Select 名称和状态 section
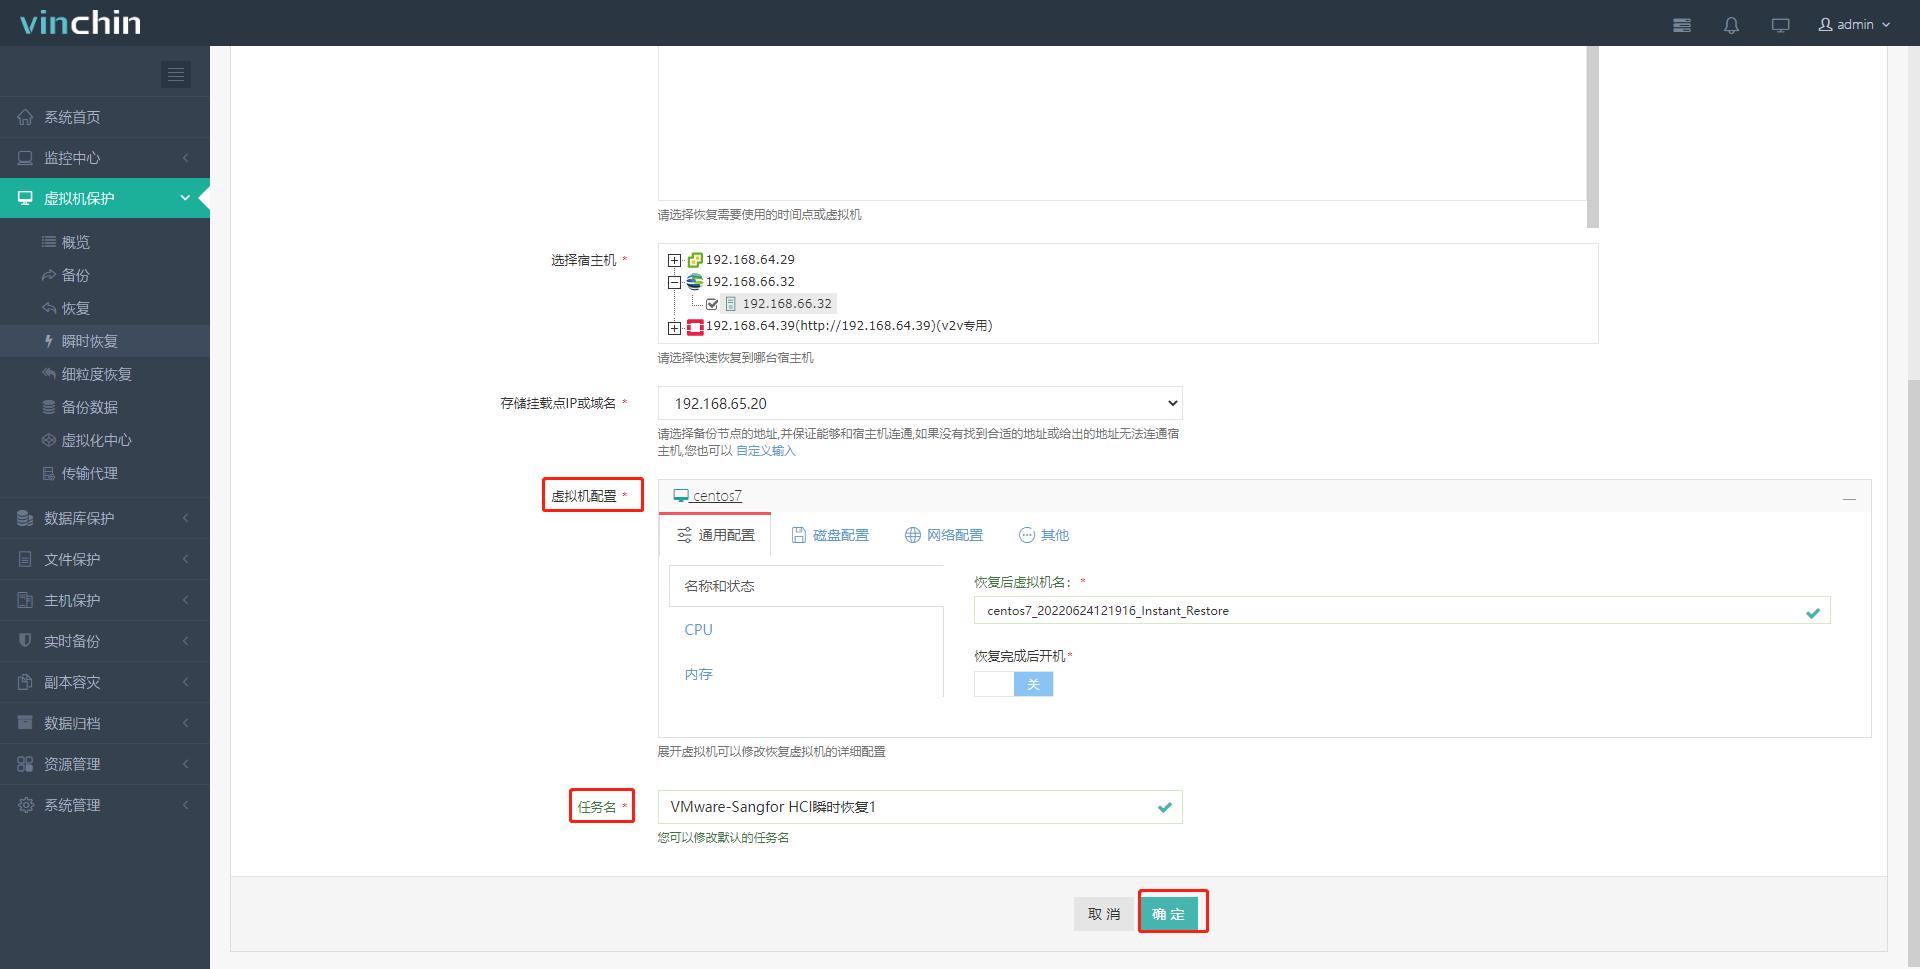Image resolution: width=1920 pixels, height=969 pixels. (x=806, y=586)
